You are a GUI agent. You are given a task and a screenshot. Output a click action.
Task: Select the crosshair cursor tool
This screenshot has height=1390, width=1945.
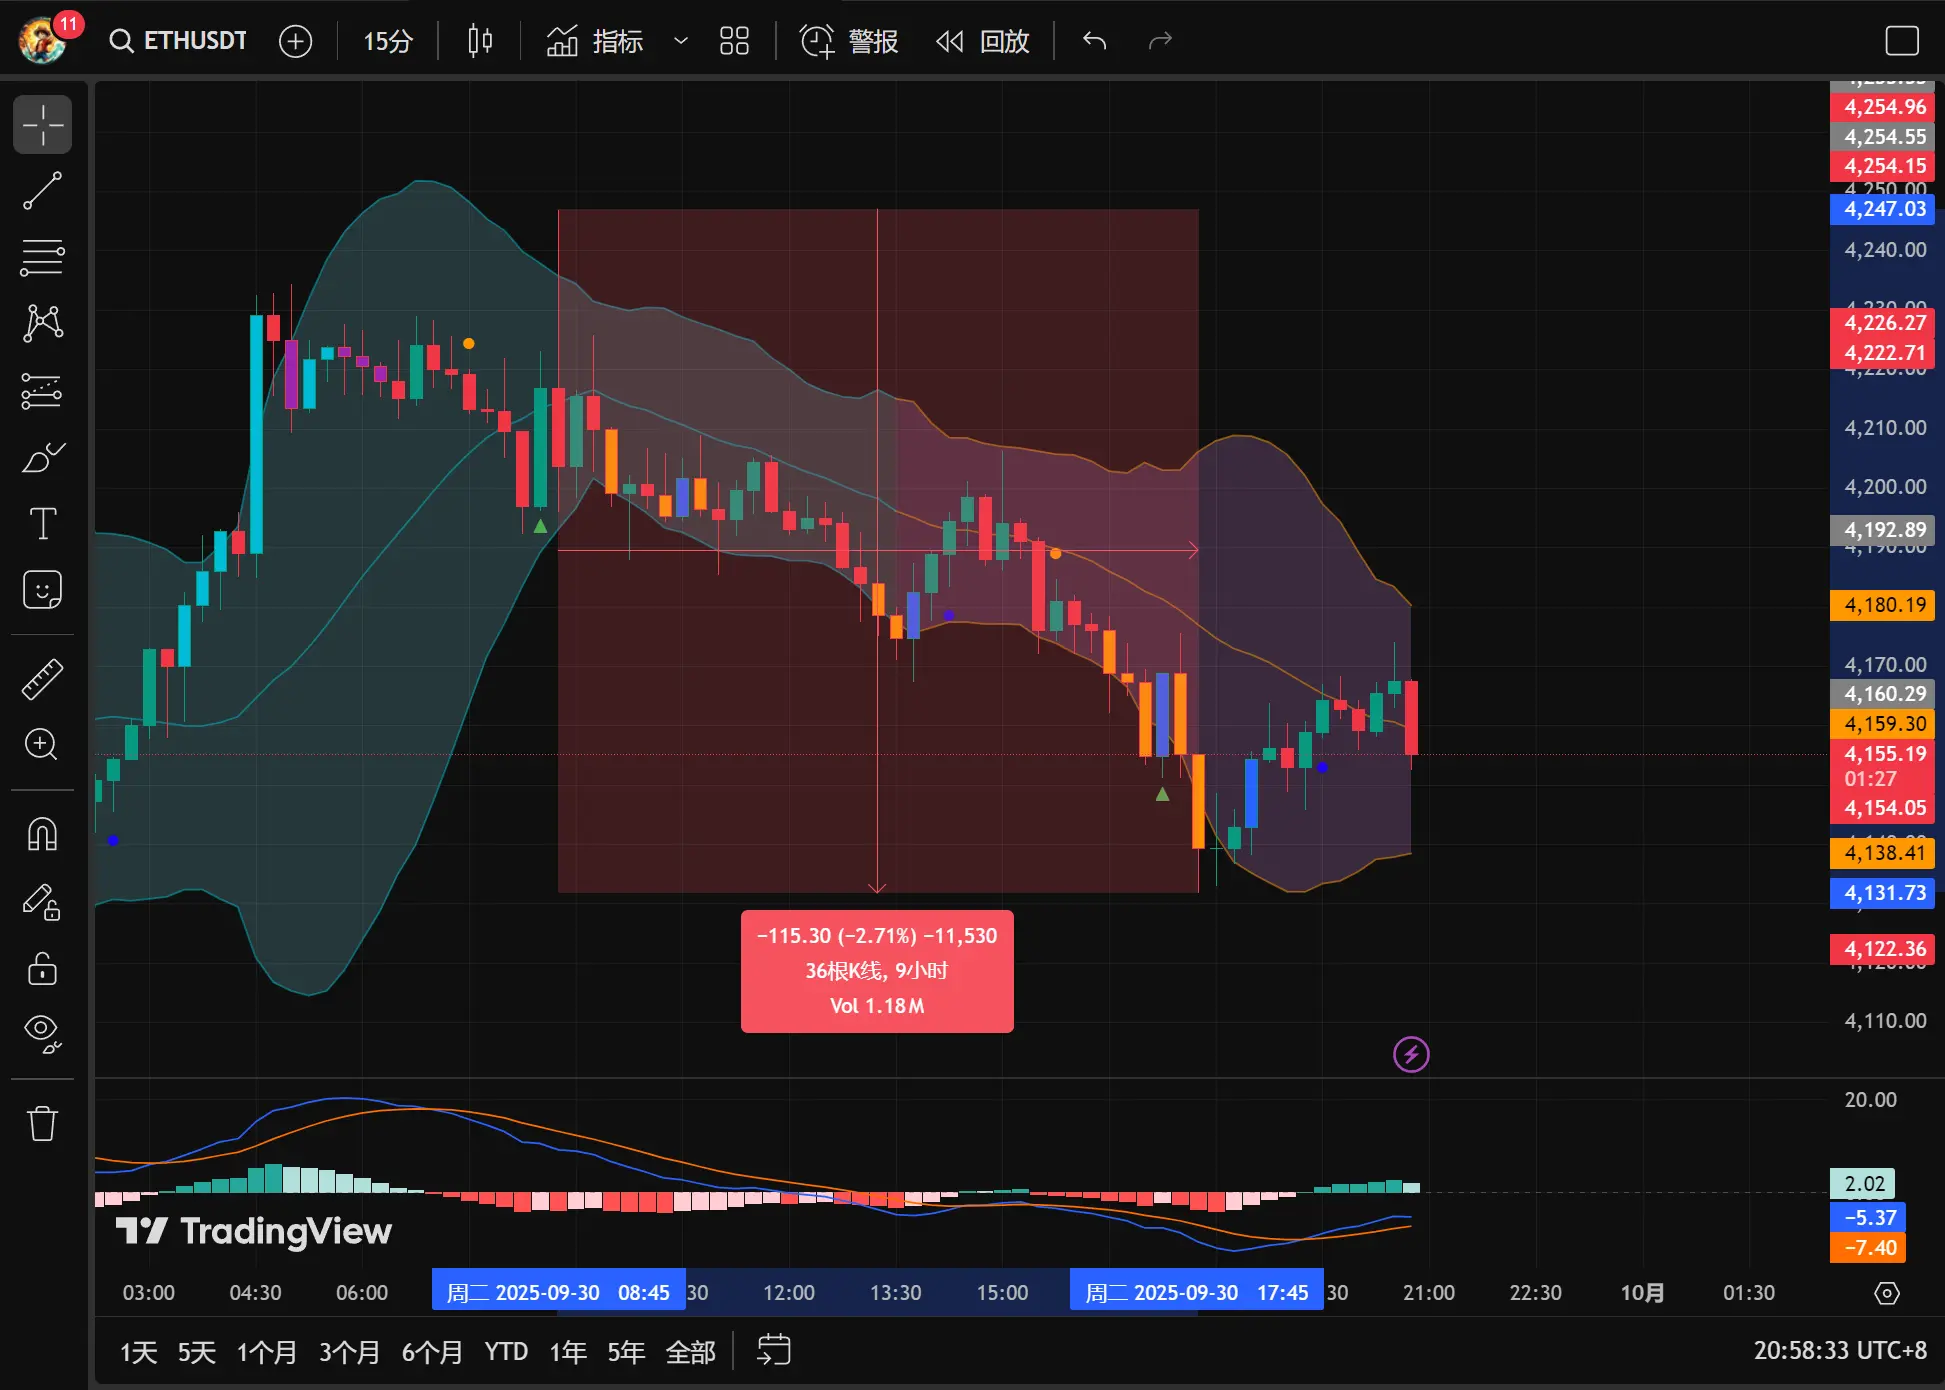point(42,125)
